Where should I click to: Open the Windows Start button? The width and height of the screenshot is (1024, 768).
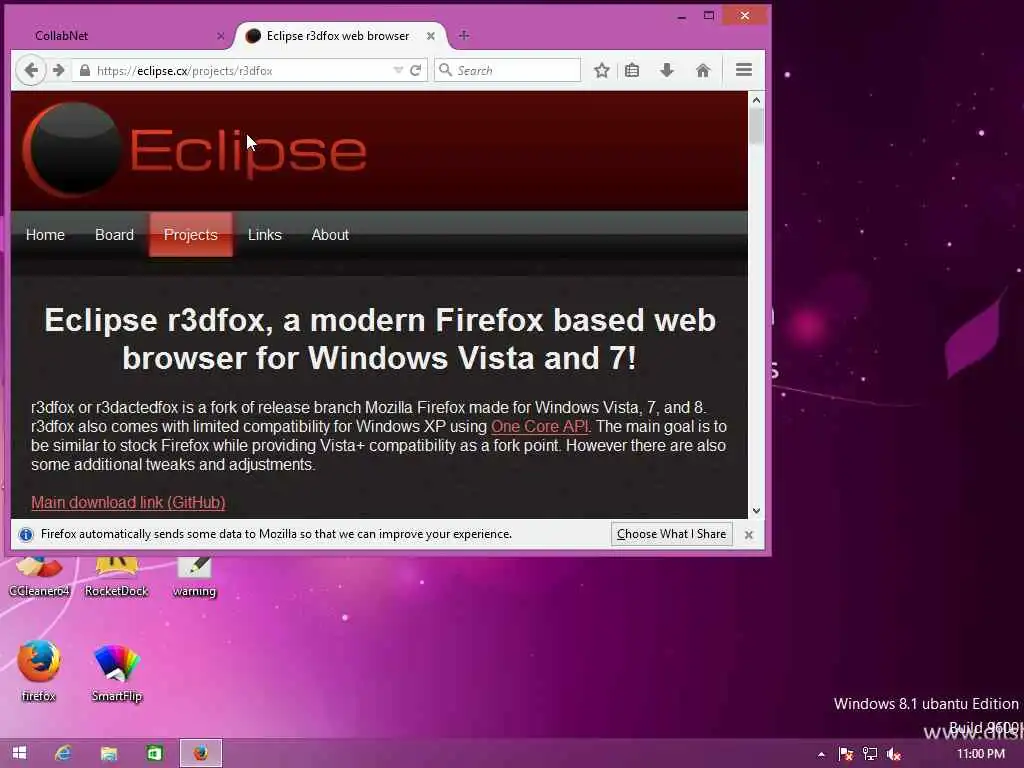20,753
